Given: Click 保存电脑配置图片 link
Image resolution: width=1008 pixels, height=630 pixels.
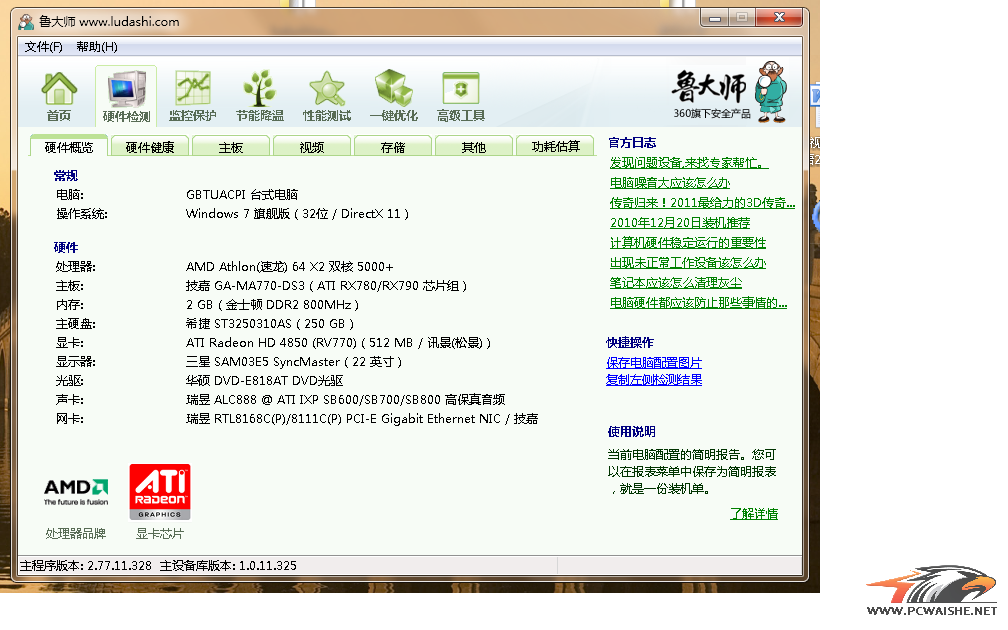Looking at the screenshot, I should (x=654, y=363).
